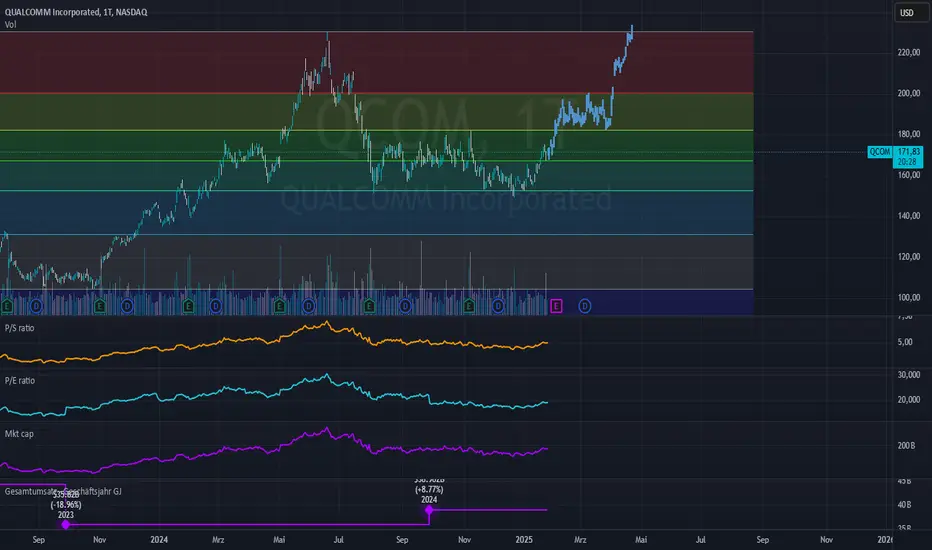Click the 2025 label on time axis

click(x=524, y=540)
